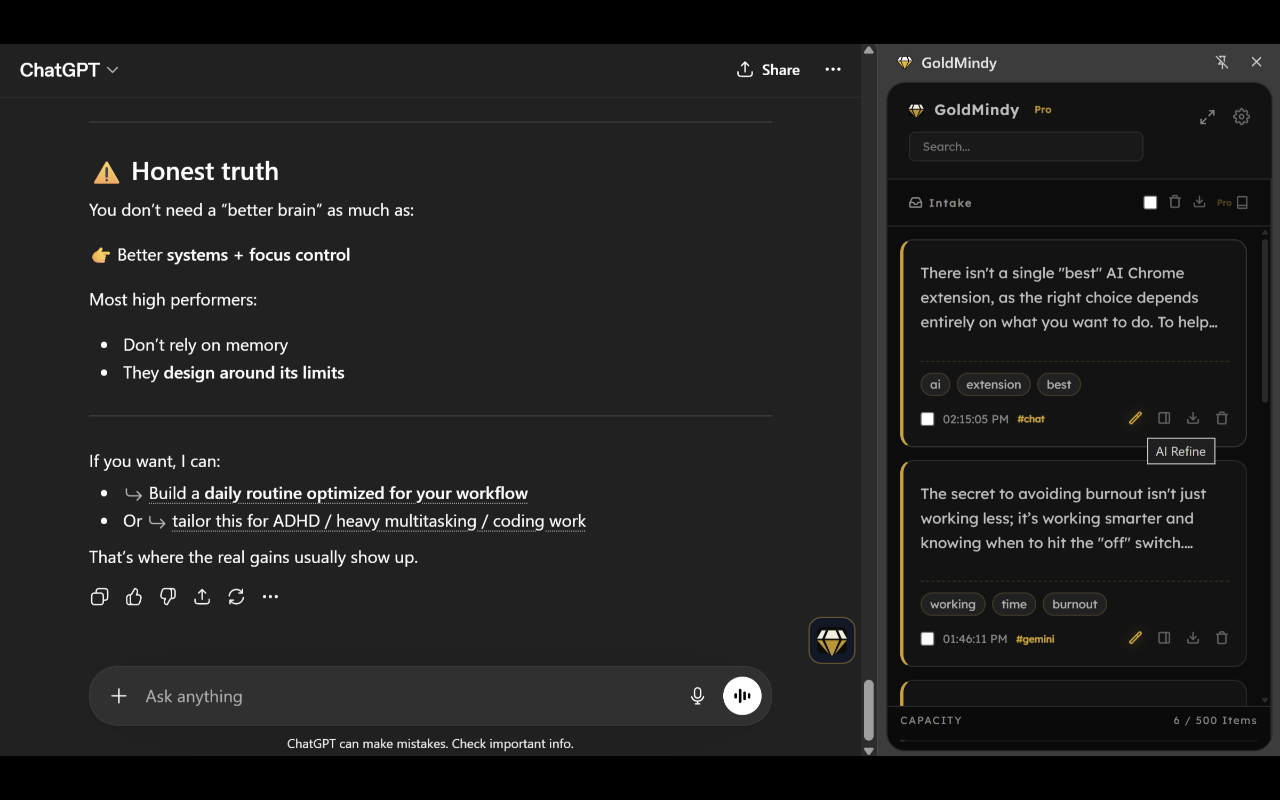This screenshot has height=800, width=1280.
Task: Click the '02:15:05 PM' timestamp
Action: pyautogui.click(x=975, y=419)
